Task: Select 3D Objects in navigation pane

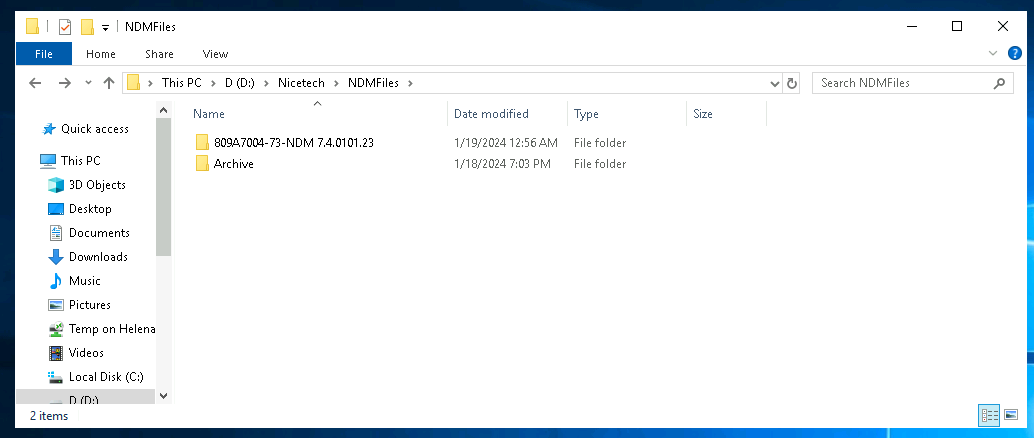Action: click(x=96, y=185)
